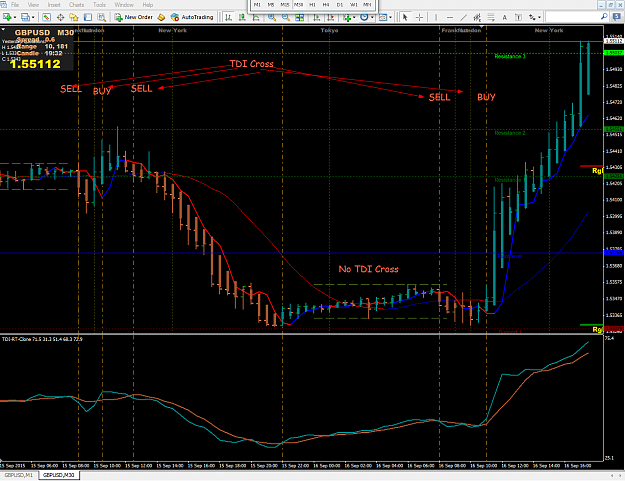Click the search magnifier icon
Viewport: 625px width, 481px height.
(604, 16)
